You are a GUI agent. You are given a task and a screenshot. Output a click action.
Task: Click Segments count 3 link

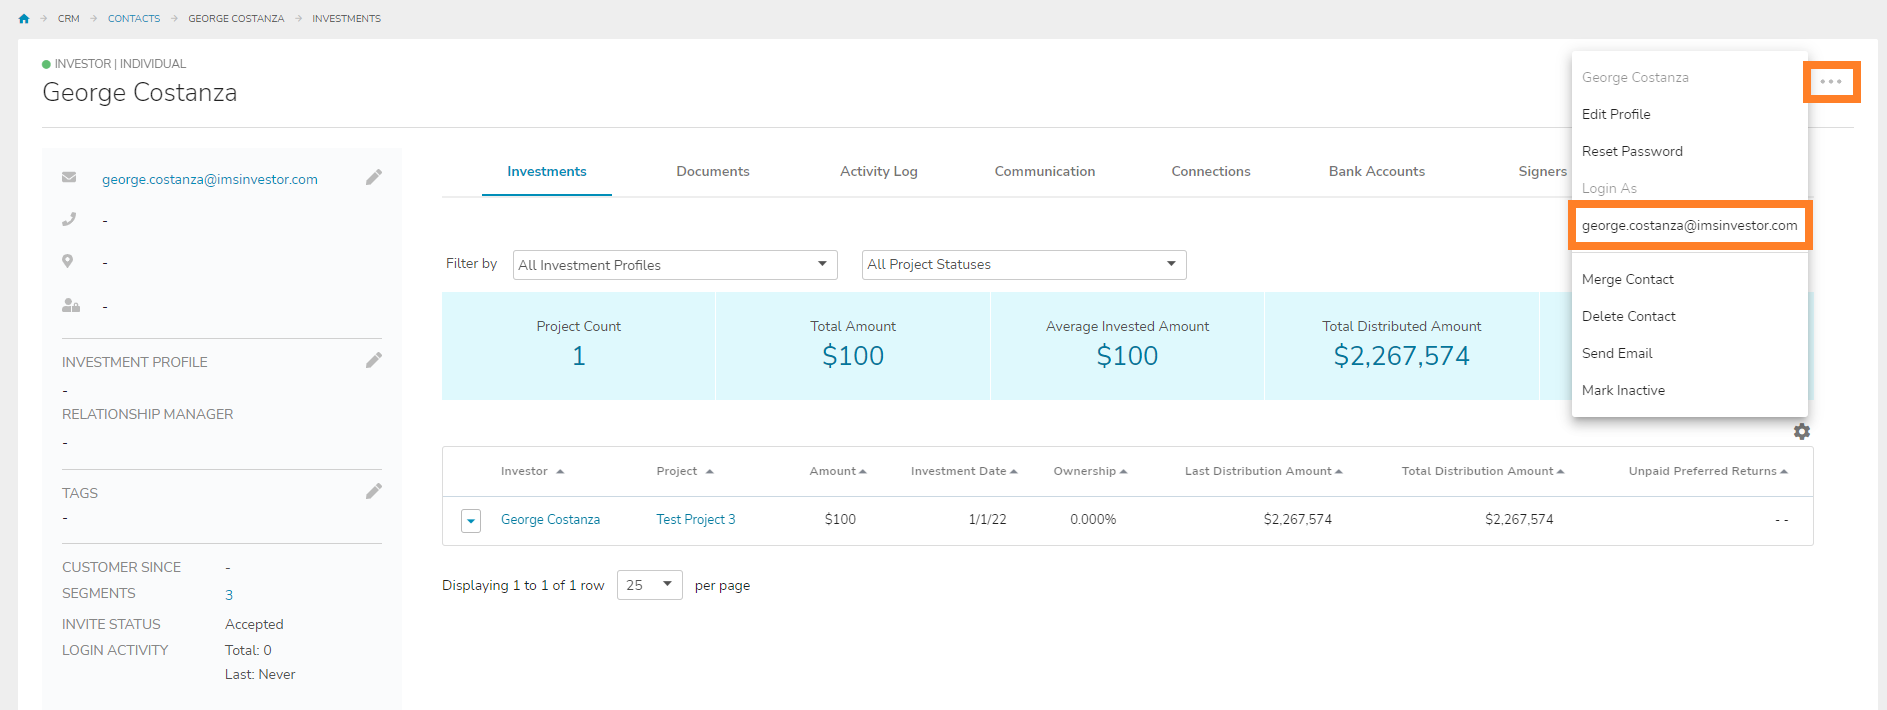click(x=229, y=595)
